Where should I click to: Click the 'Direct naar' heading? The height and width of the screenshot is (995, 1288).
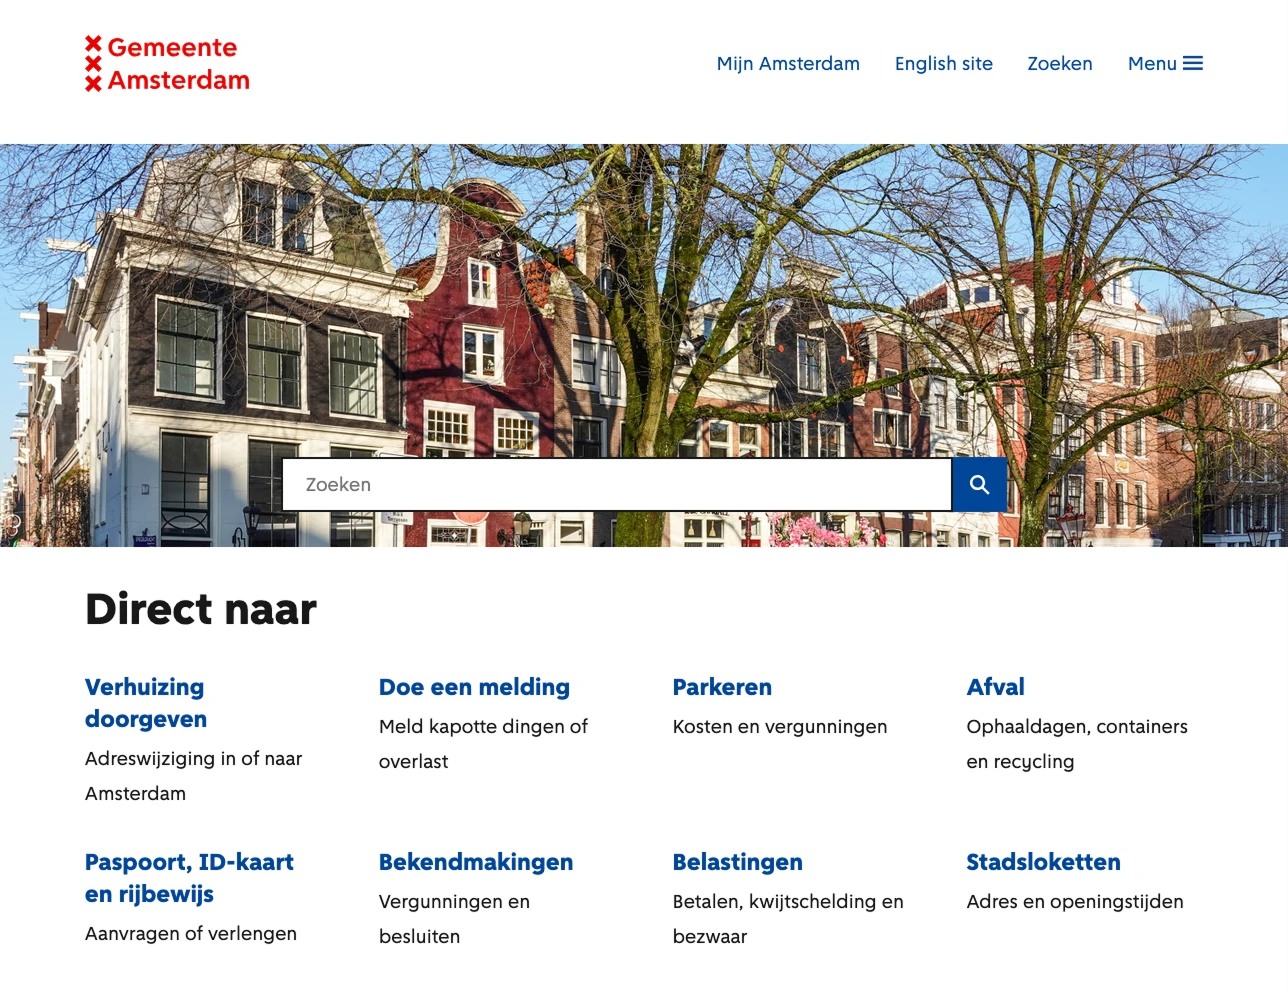201,609
